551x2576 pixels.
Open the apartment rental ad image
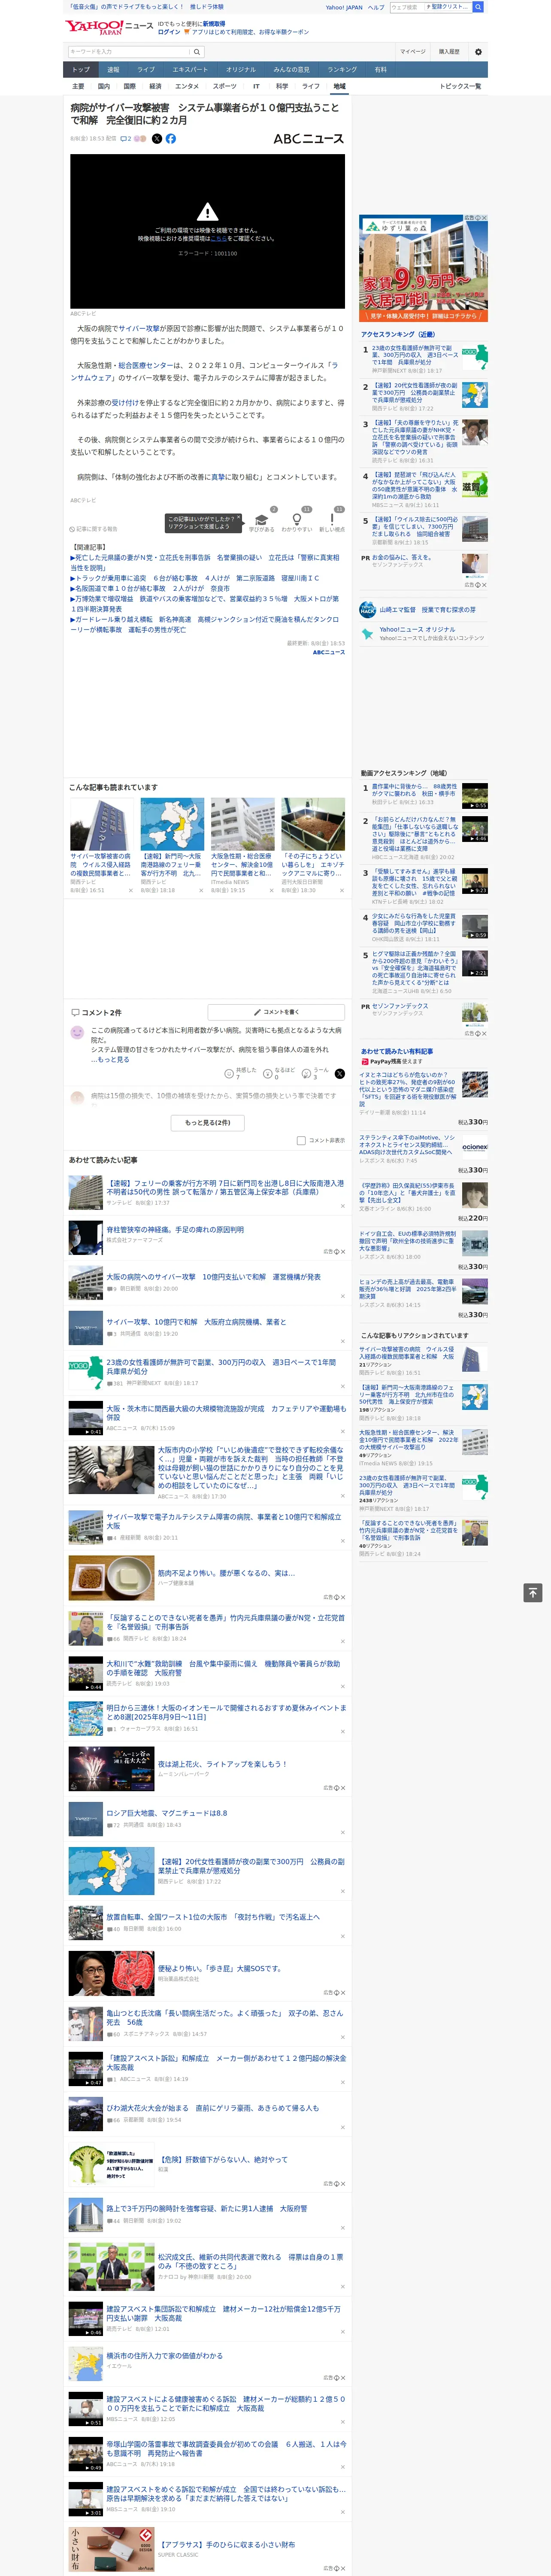coord(423,267)
